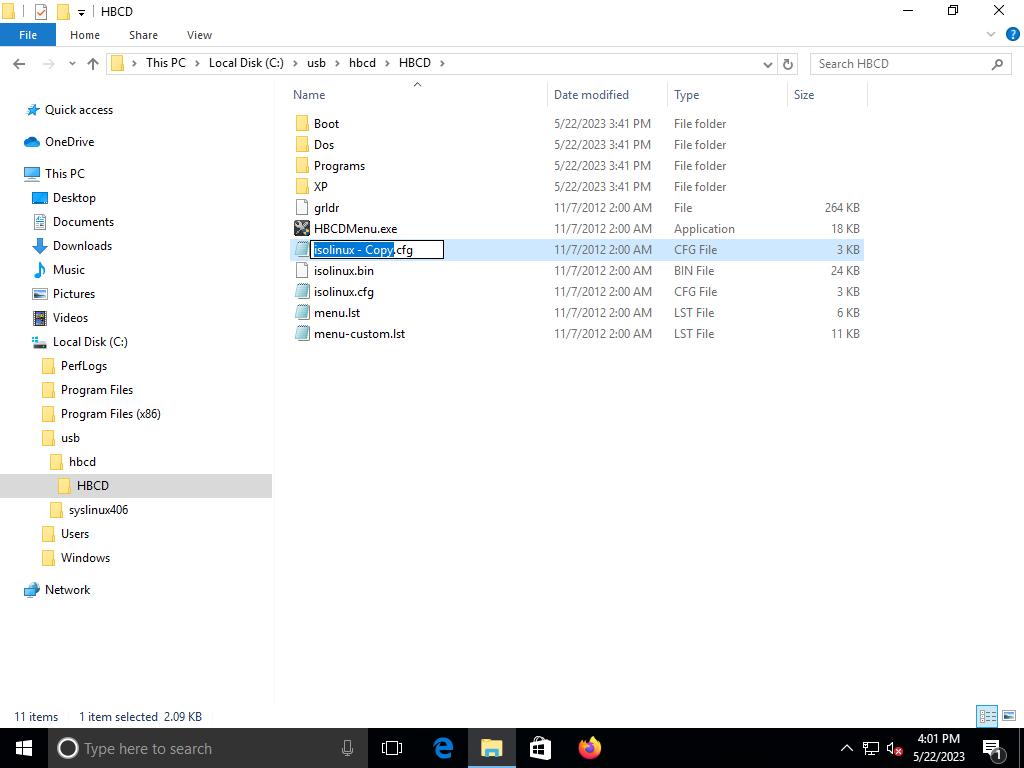Switch to details view layout
The width and height of the screenshot is (1024, 768).
click(987, 716)
